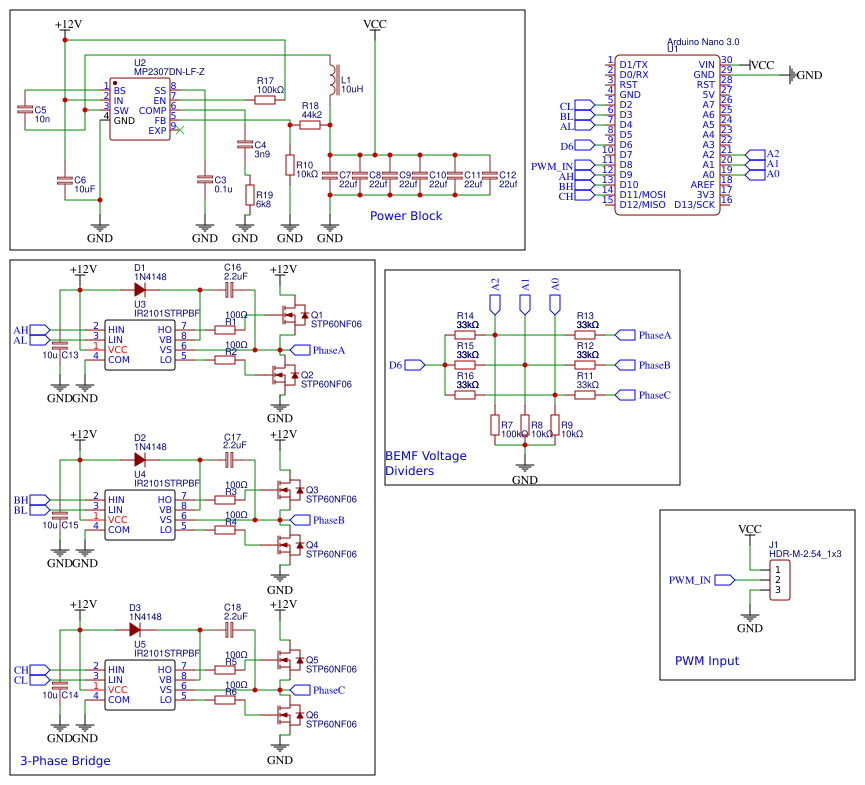
Task: Click VCC power symbol in PWM Input block
Action: (750, 531)
